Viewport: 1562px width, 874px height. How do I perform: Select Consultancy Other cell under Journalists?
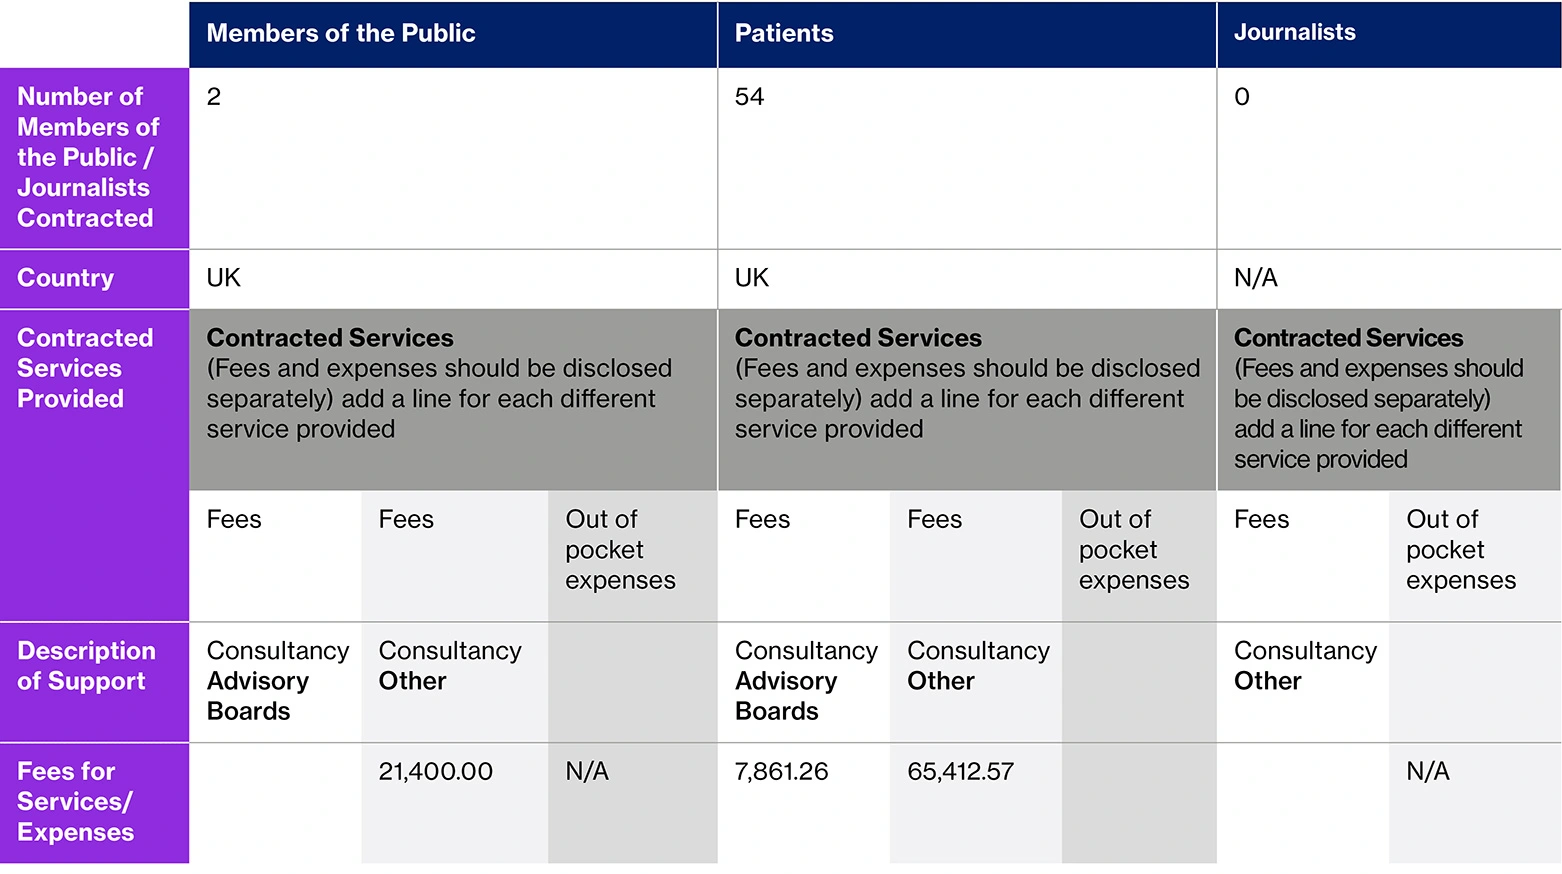point(1305,666)
